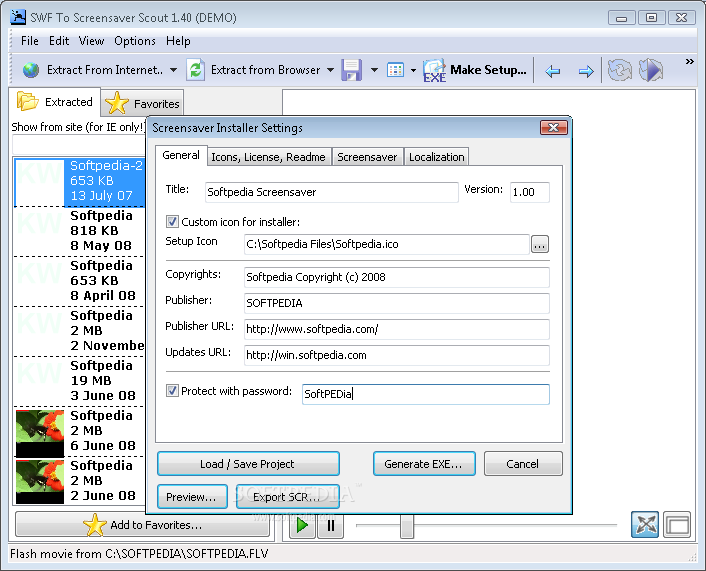Click the Title input field
The height and width of the screenshot is (571, 706).
pyautogui.click(x=331, y=192)
